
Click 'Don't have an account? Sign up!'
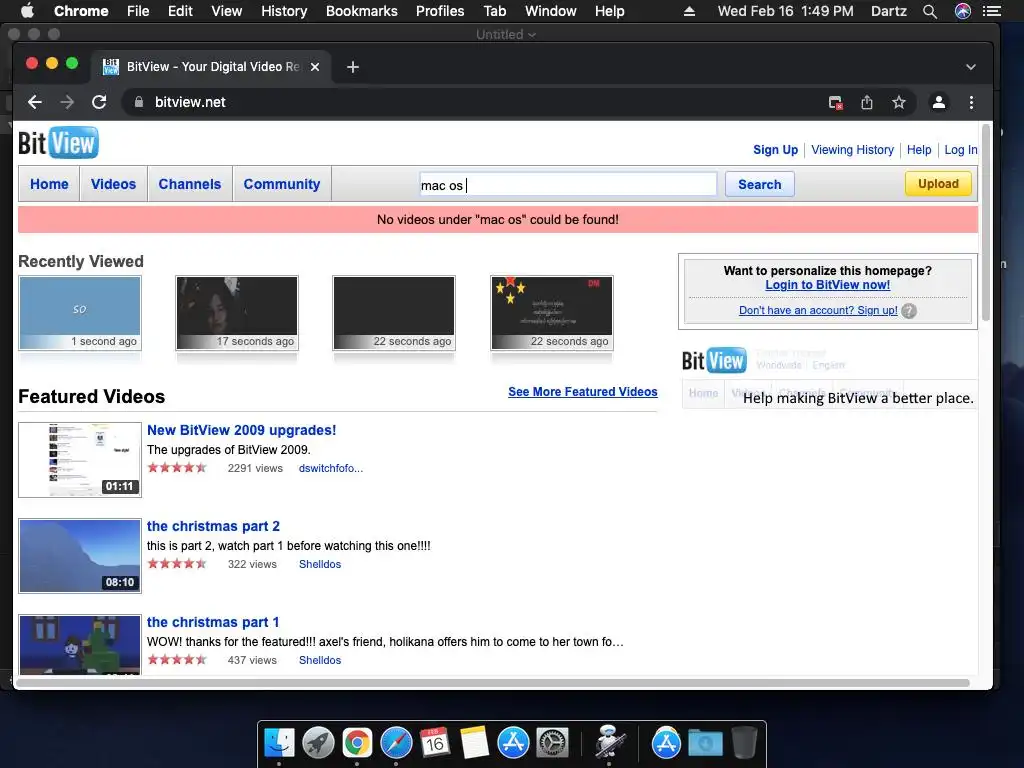[818, 310]
